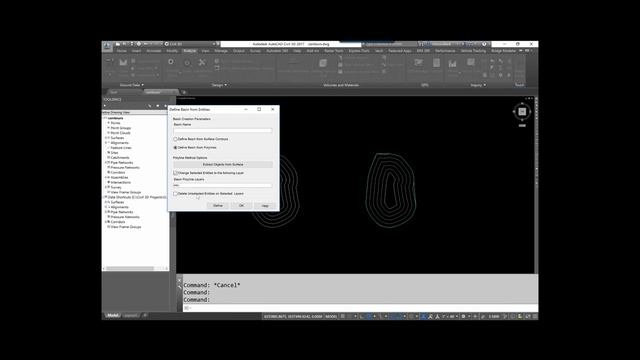Collapse the Data Shortcuts node in Toolspace
640x360 pixels.
[x=104, y=197]
